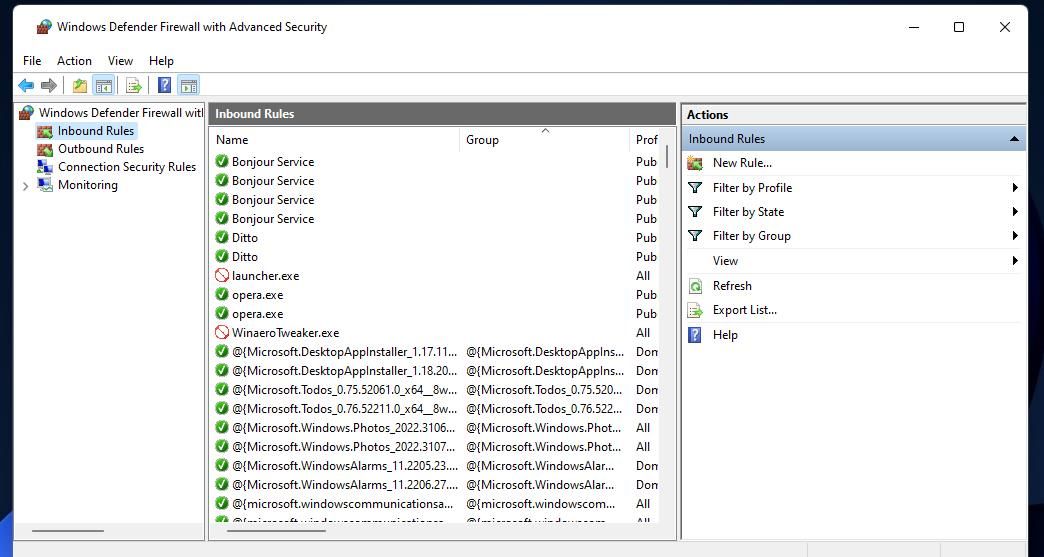Open Help from the toolbar question-mark icon
This screenshot has height=557, width=1044.
(164, 85)
